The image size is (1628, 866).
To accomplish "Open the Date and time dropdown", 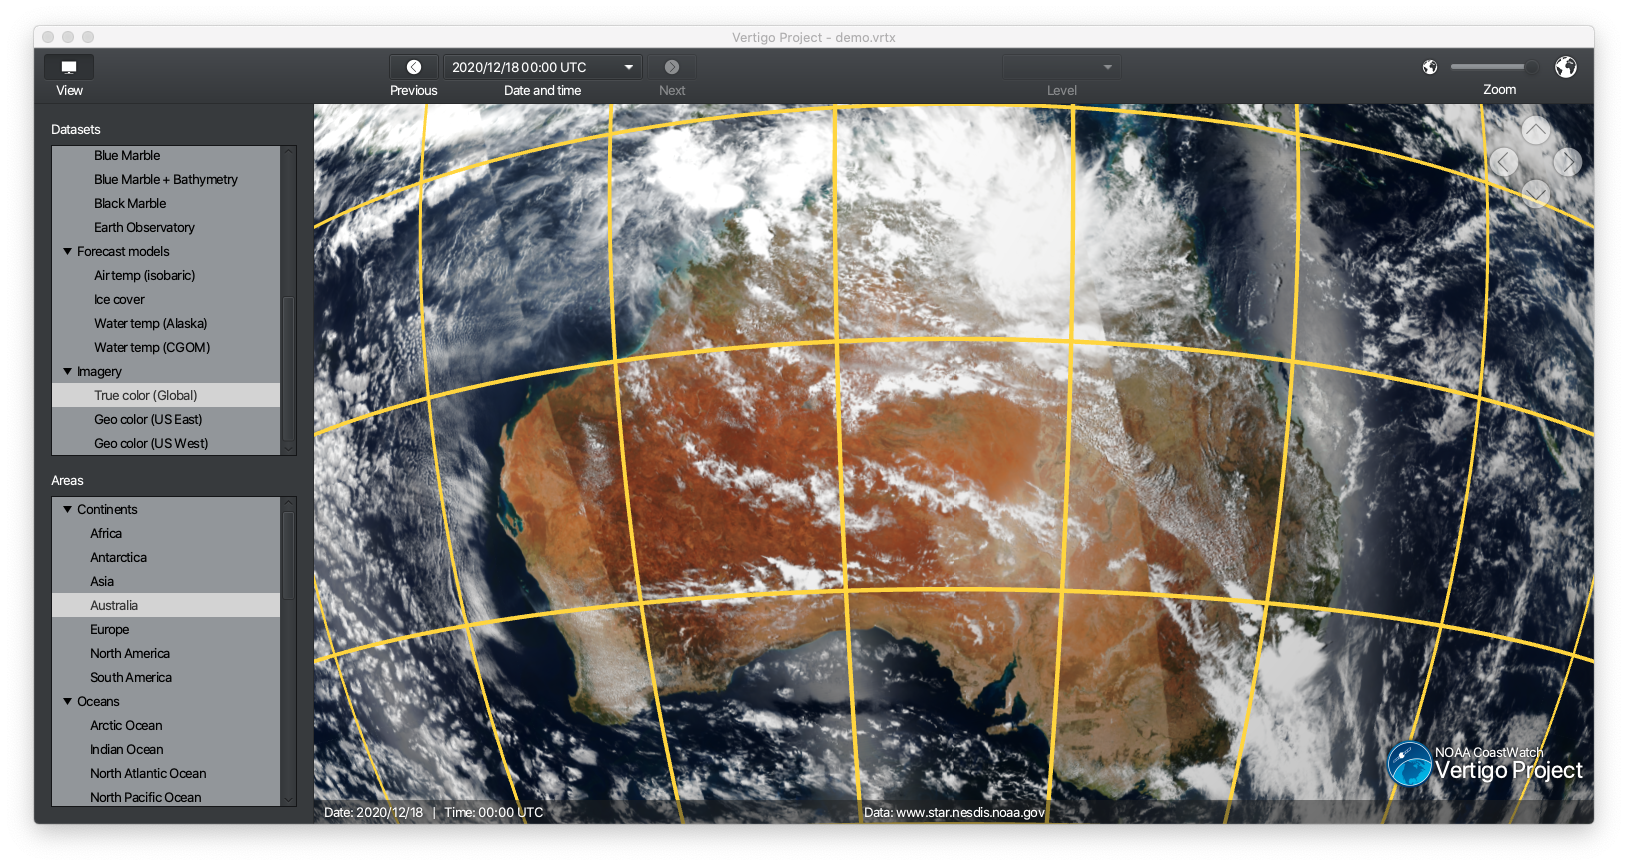I will coord(628,67).
